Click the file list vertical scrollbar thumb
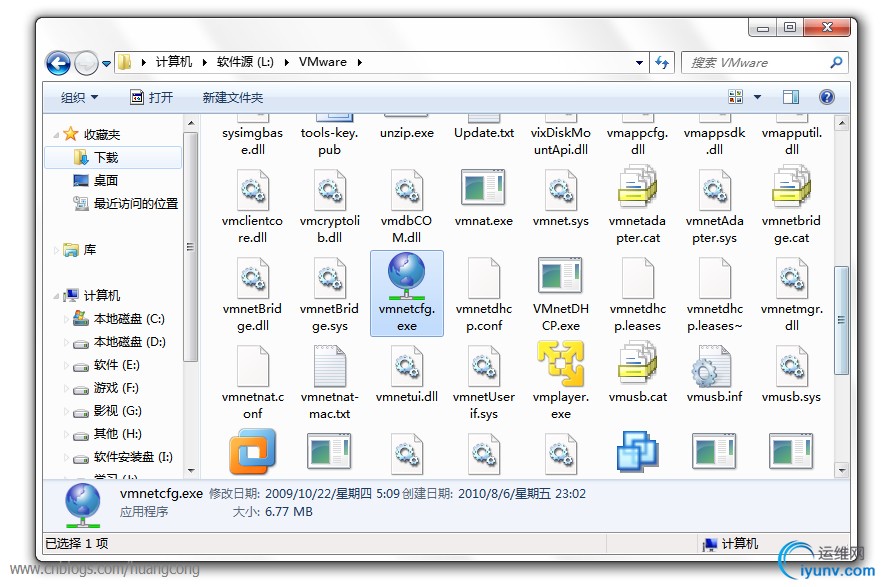Image resolution: width=881 pixels, height=587 pixels. coord(841,320)
